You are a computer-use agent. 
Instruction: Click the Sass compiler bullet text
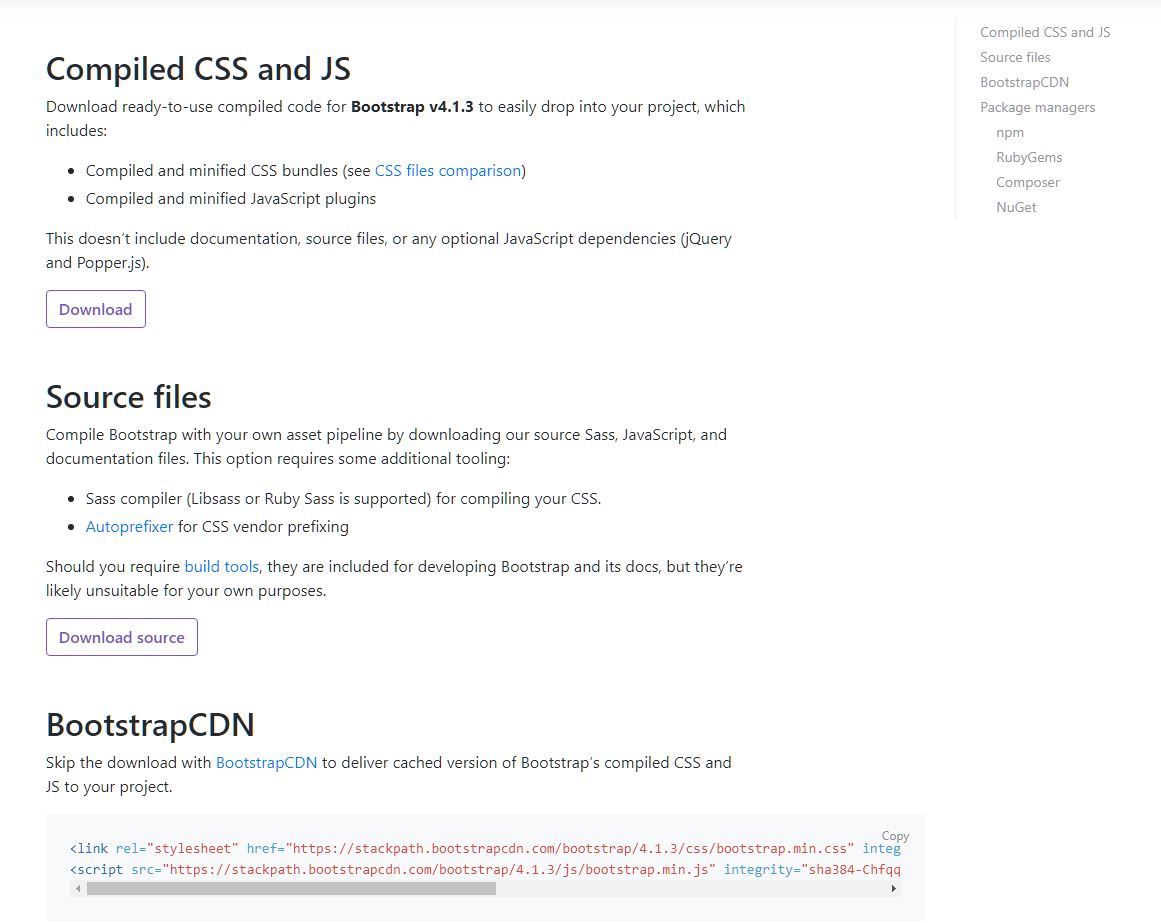[x=344, y=499]
